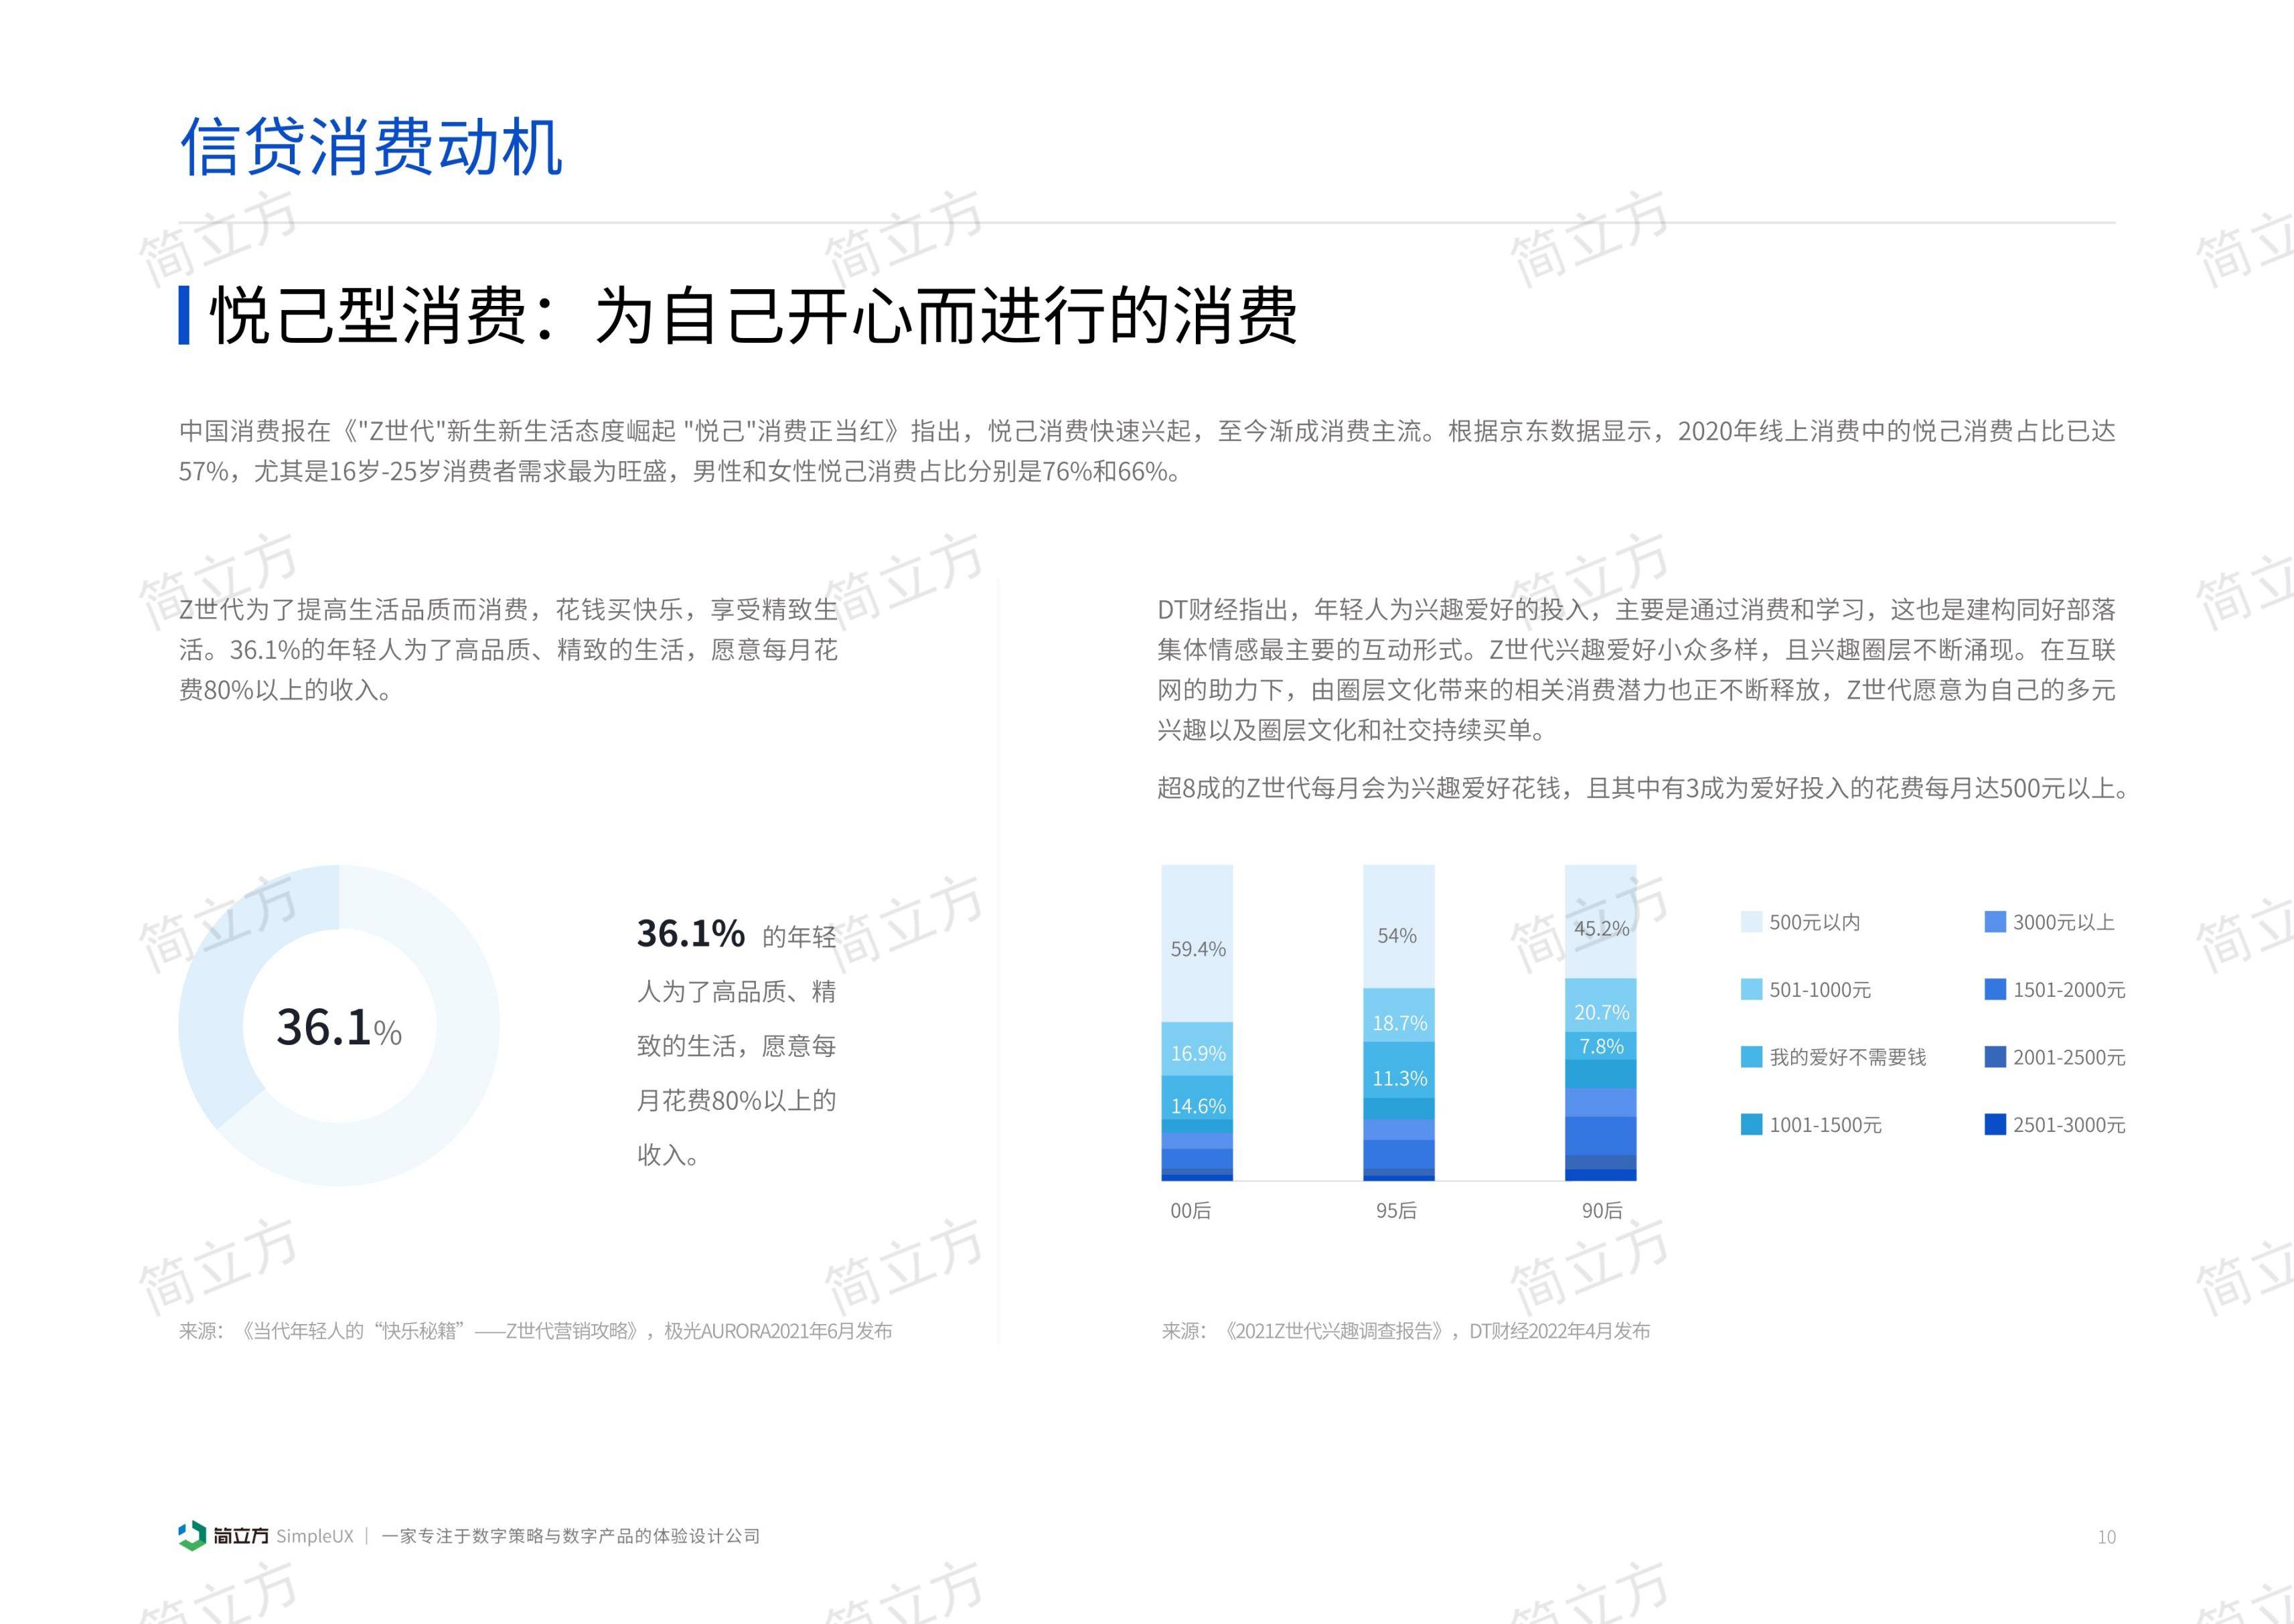Click the 我的爱好不需要钱 legend label
This screenshot has width=2294, height=1624.
1848,1057
